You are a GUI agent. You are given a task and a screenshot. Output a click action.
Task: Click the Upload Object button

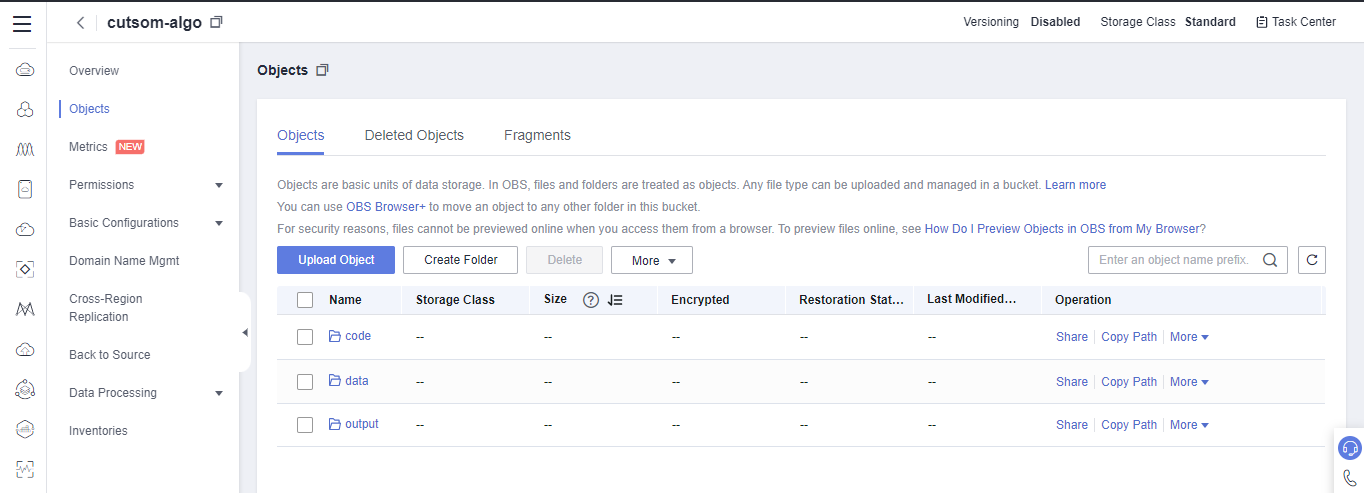coord(336,260)
